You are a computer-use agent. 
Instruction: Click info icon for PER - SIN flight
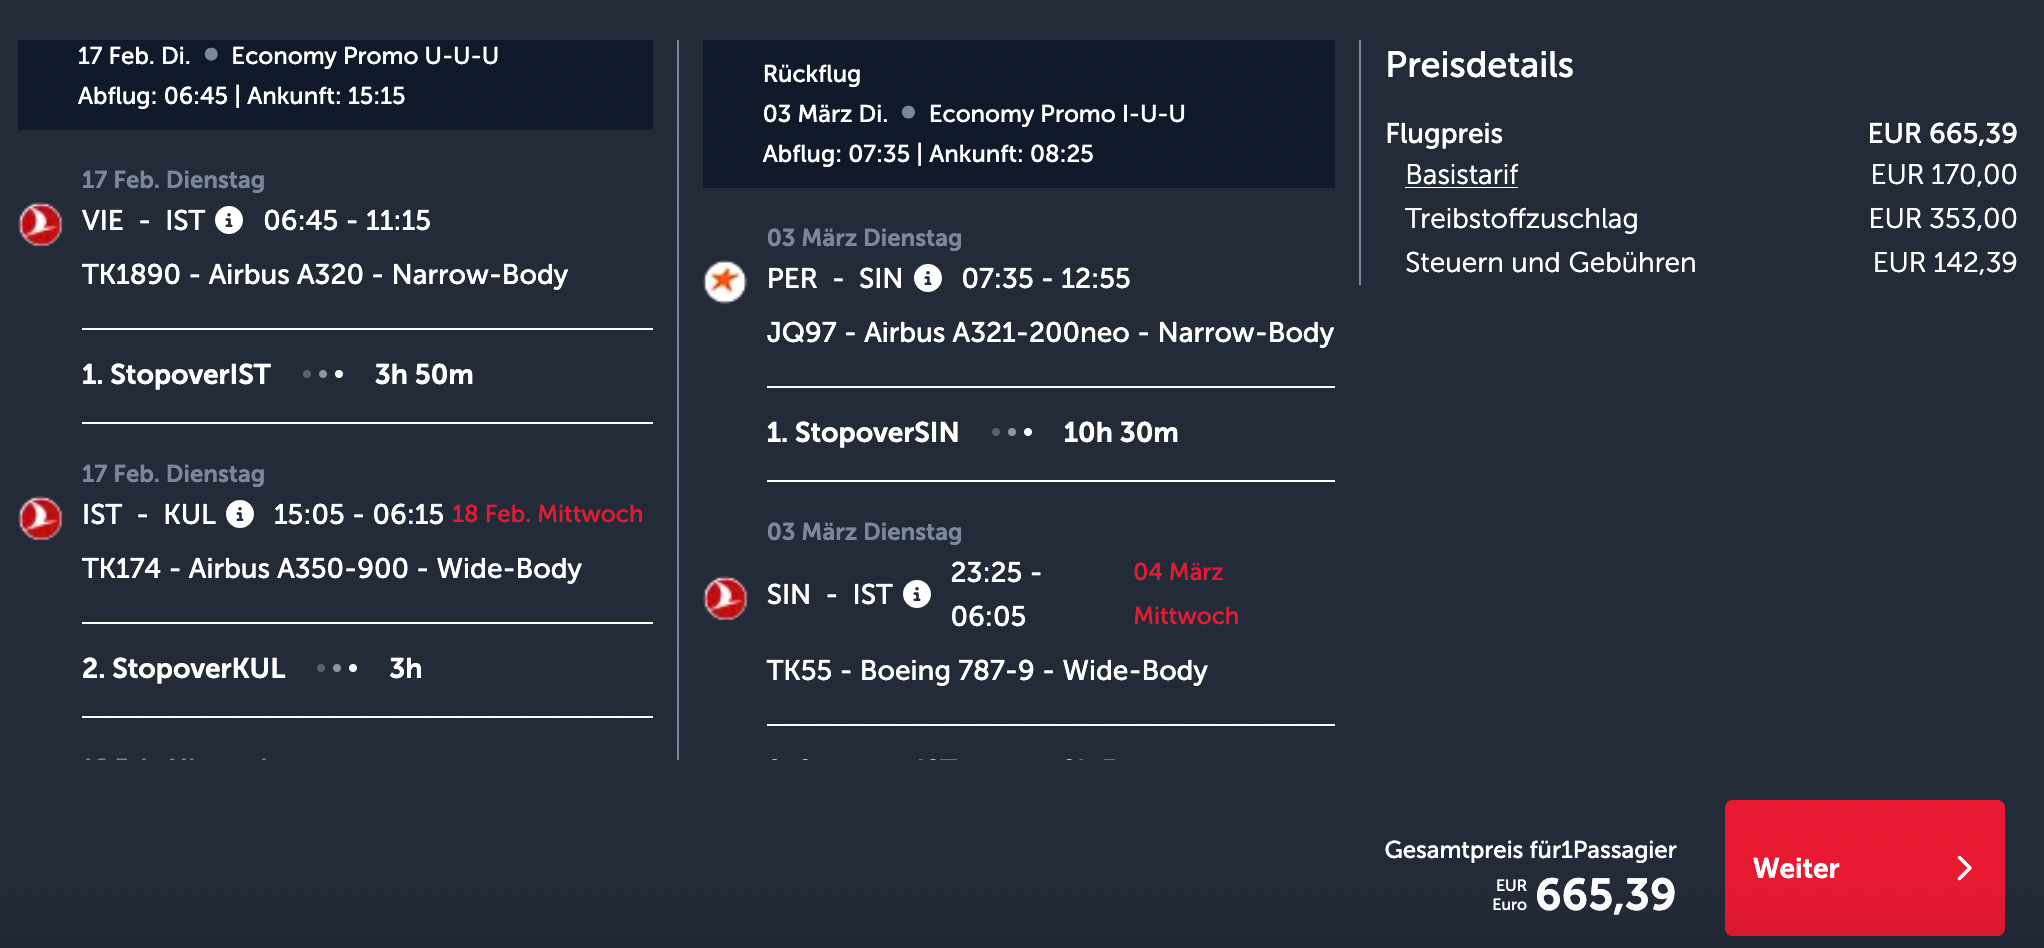[x=928, y=278]
